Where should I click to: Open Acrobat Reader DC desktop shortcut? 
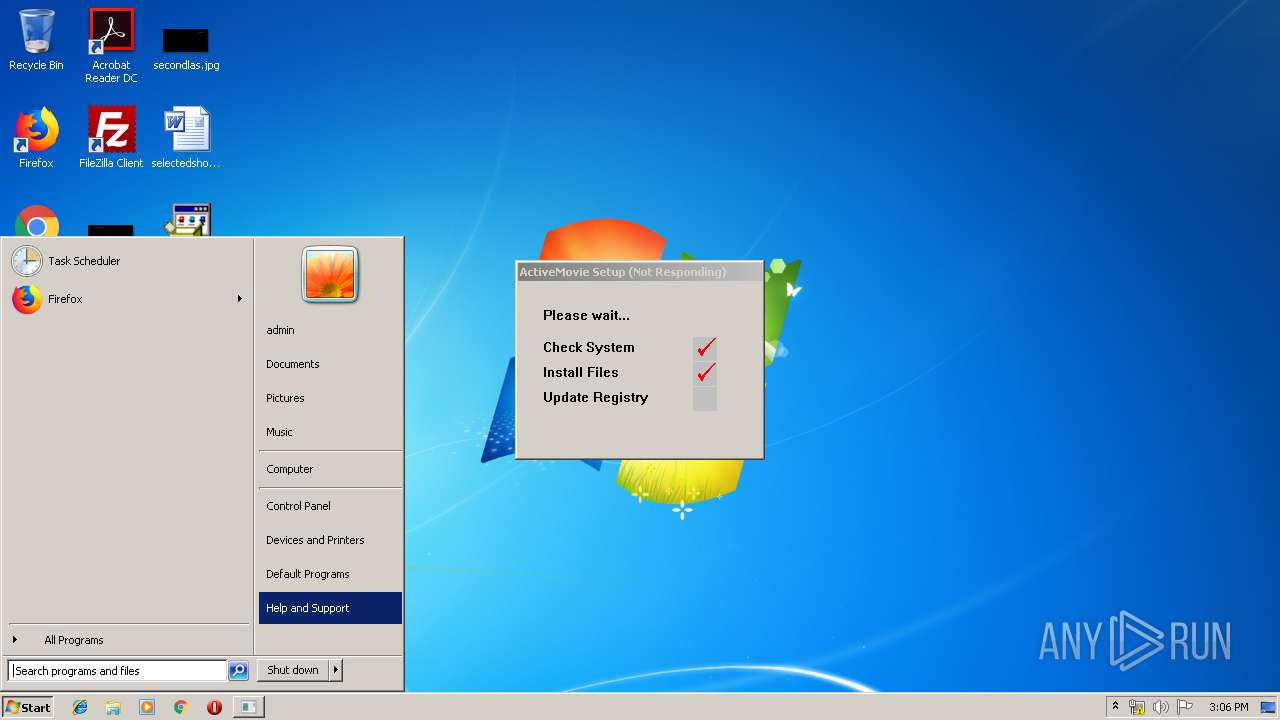pos(111,46)
